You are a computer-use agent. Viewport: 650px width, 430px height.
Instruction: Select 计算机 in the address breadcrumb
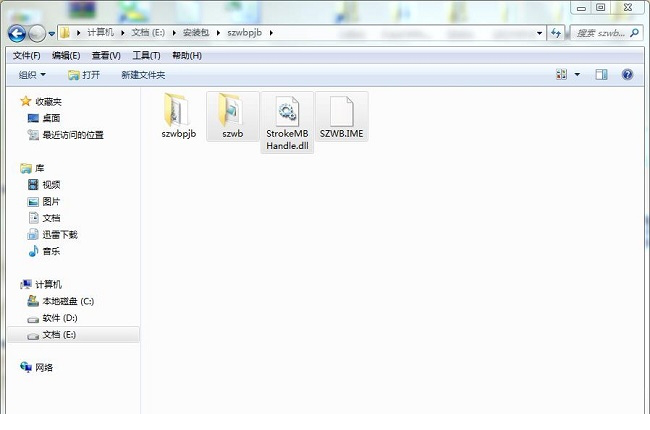pos(100,32)
